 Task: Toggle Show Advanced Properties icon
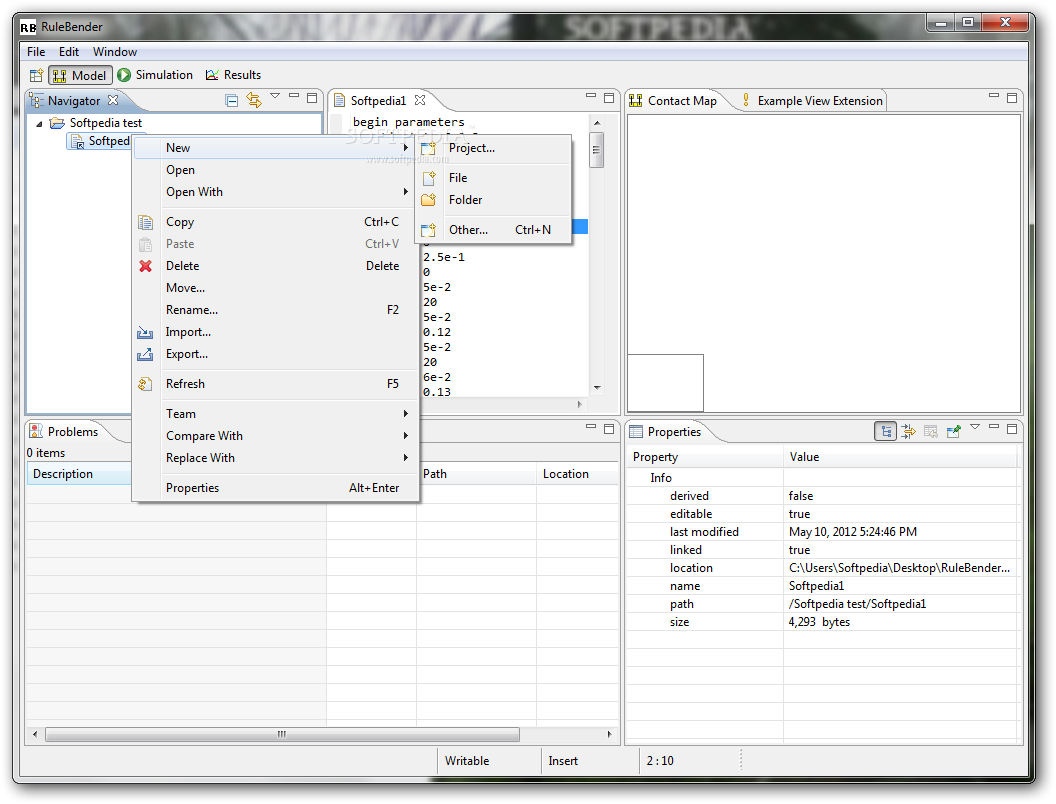pyautogui.click(x=909, y=432)
